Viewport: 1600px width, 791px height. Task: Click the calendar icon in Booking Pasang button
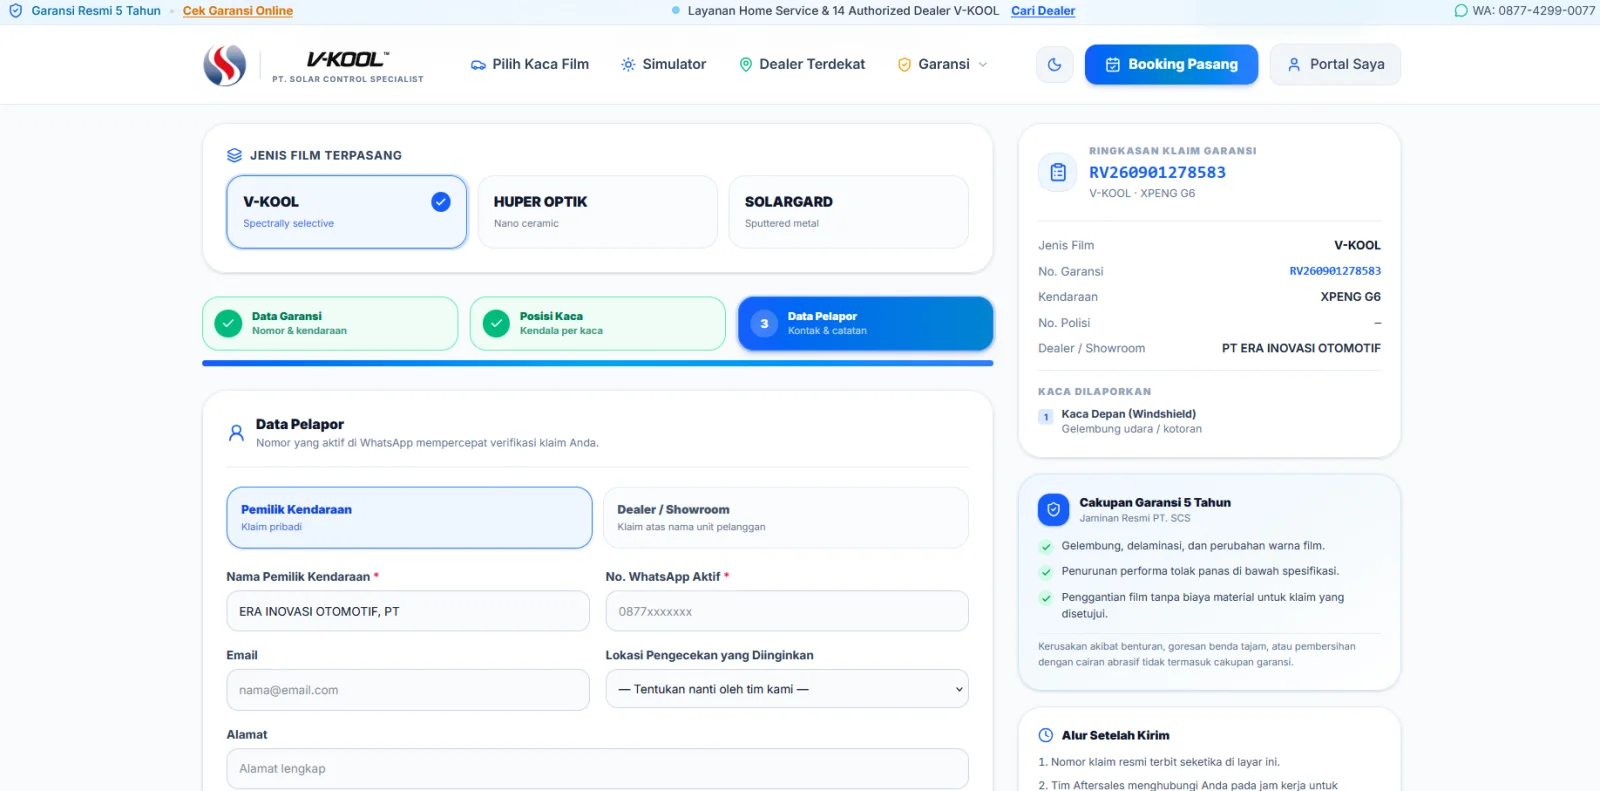[1112, 65]
